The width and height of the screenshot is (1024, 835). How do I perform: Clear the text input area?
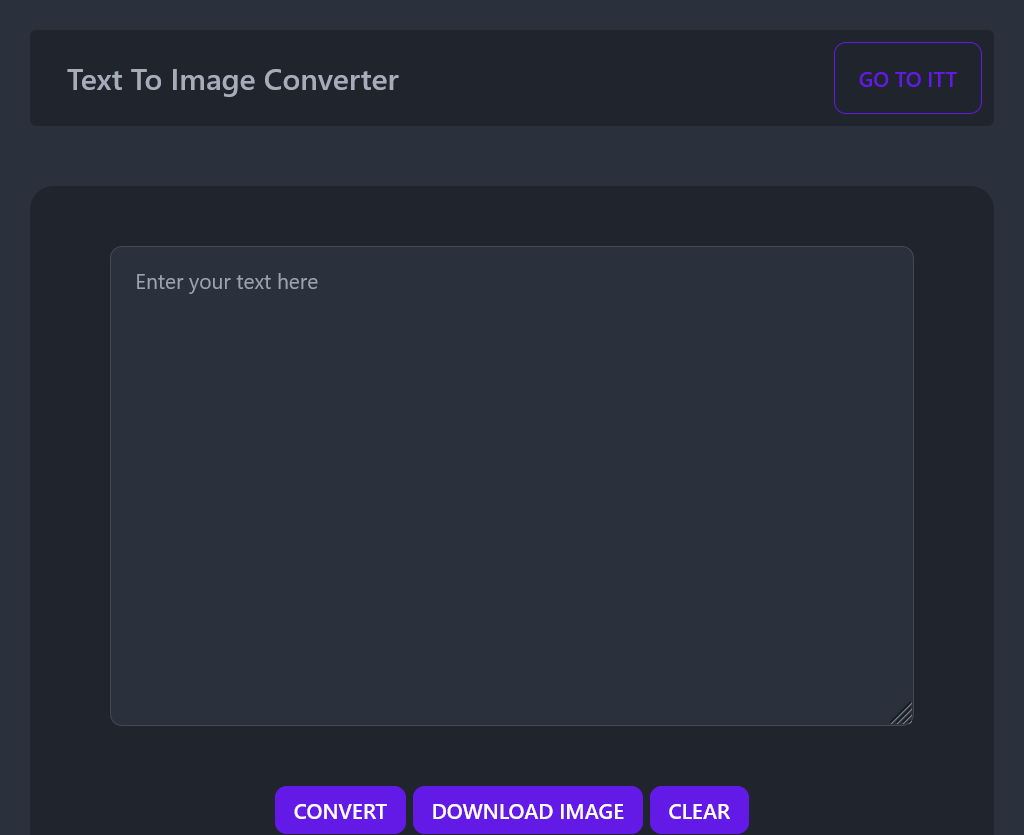[x=699, y=810]
